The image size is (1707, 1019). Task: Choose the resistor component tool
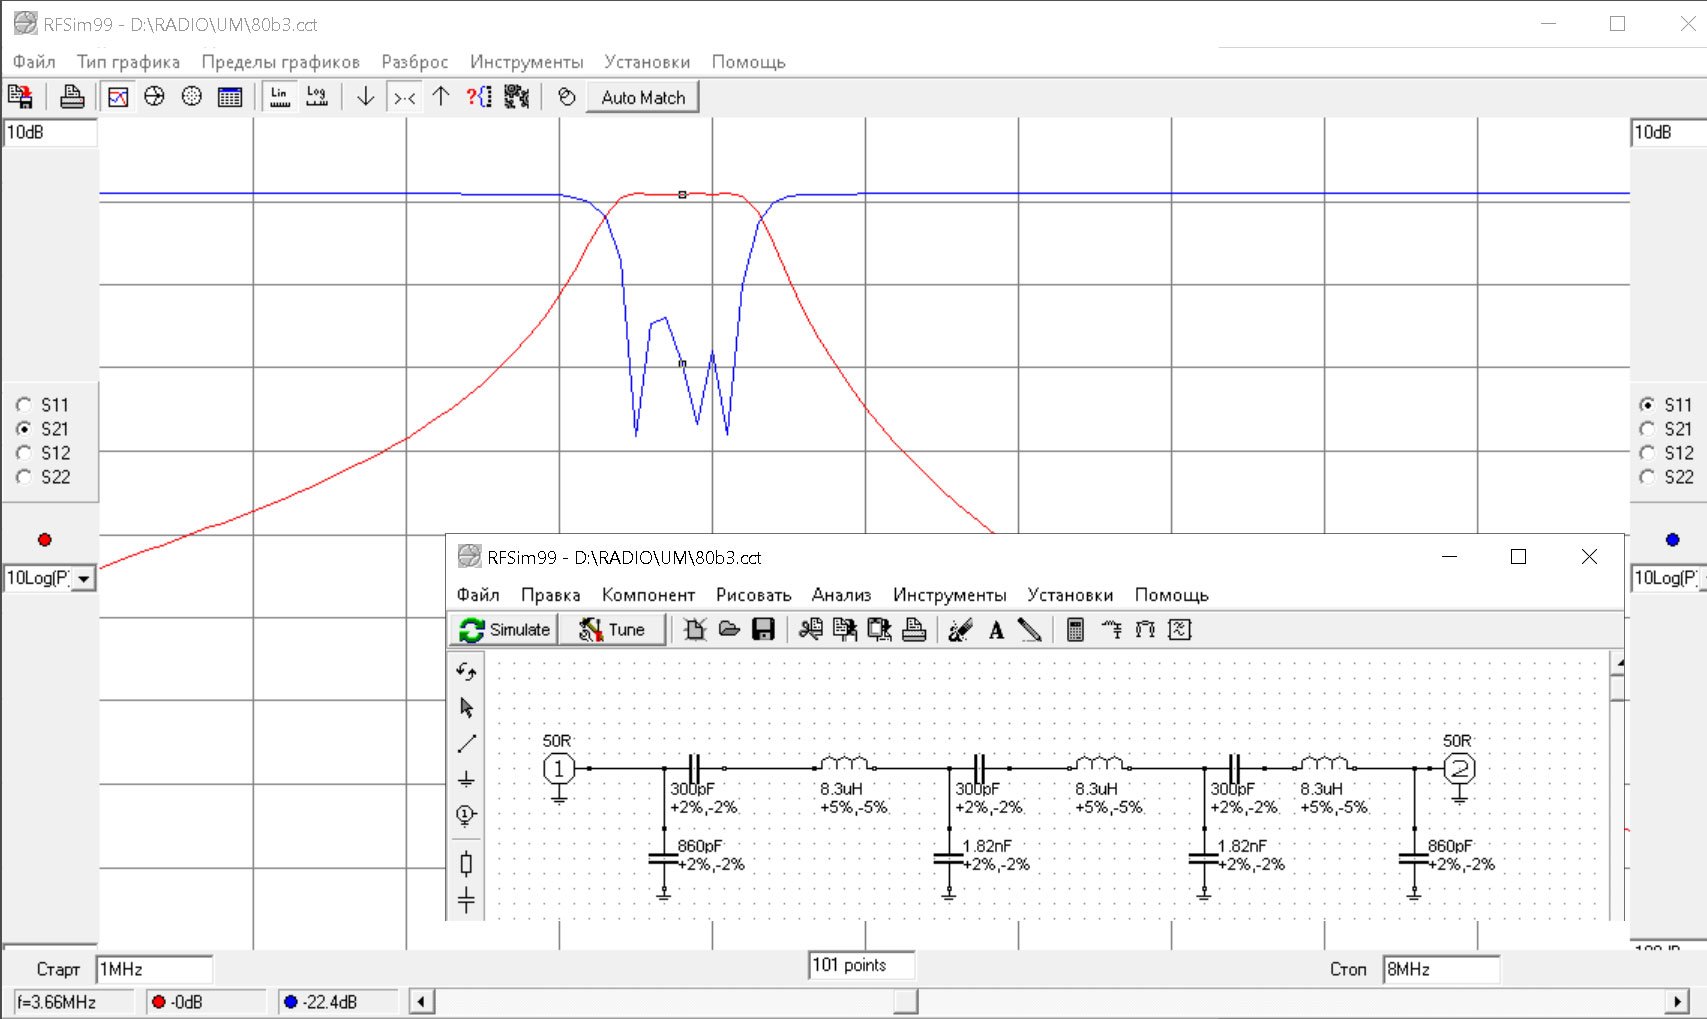pos(466,863)
